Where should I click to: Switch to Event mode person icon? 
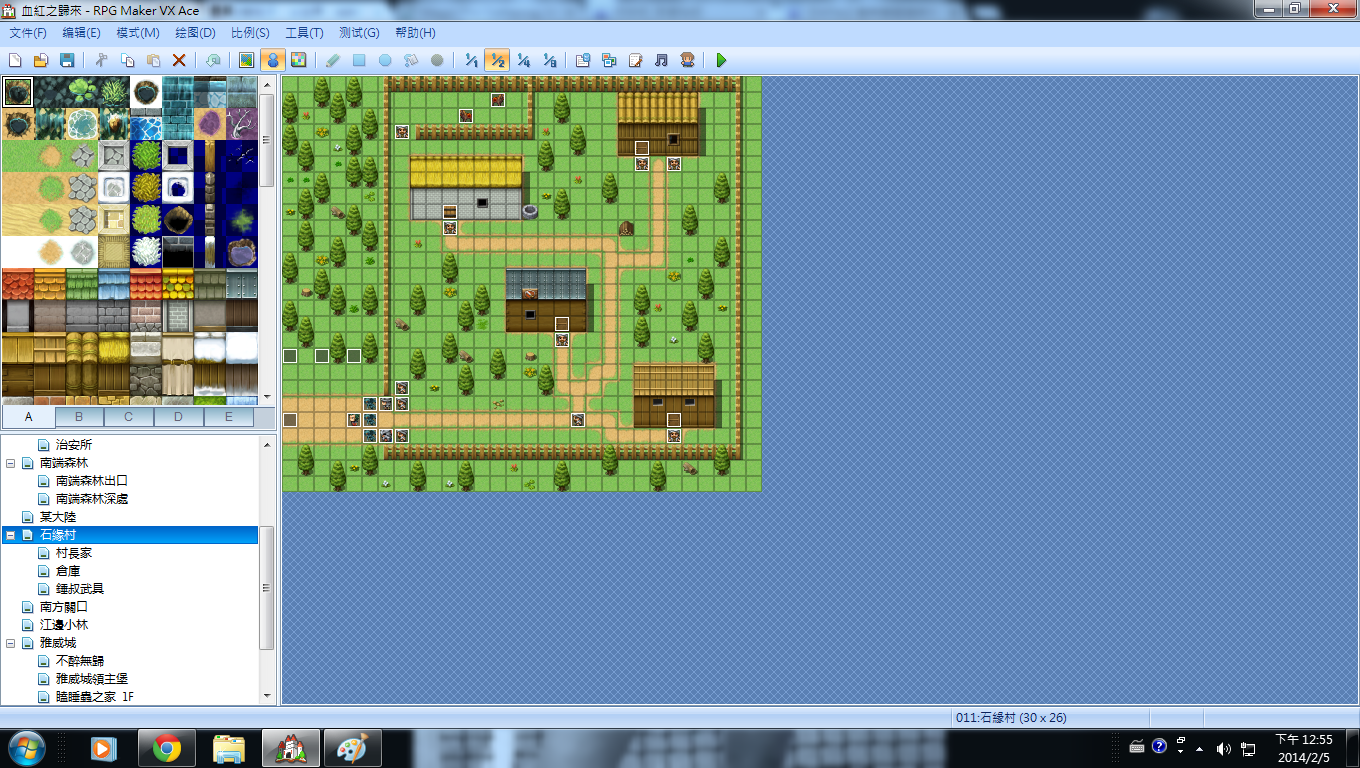pyautogui.click(x=272, y=60)
